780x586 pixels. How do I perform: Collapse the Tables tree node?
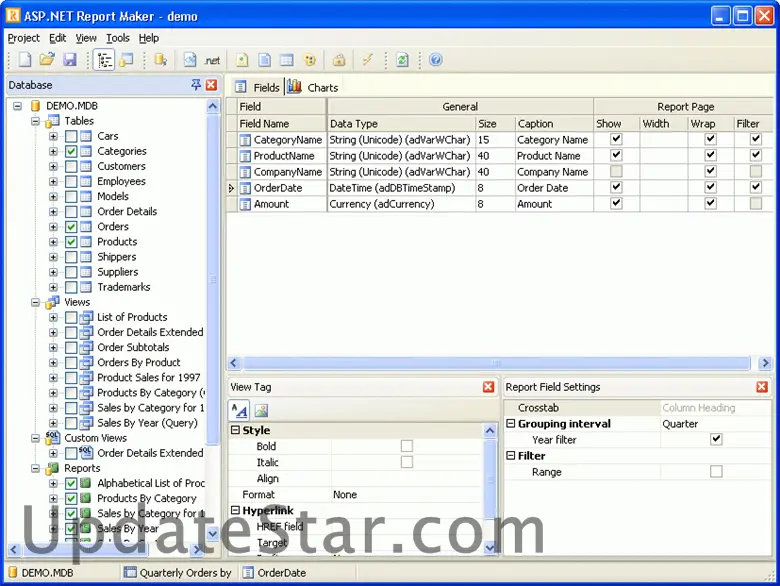35,121
